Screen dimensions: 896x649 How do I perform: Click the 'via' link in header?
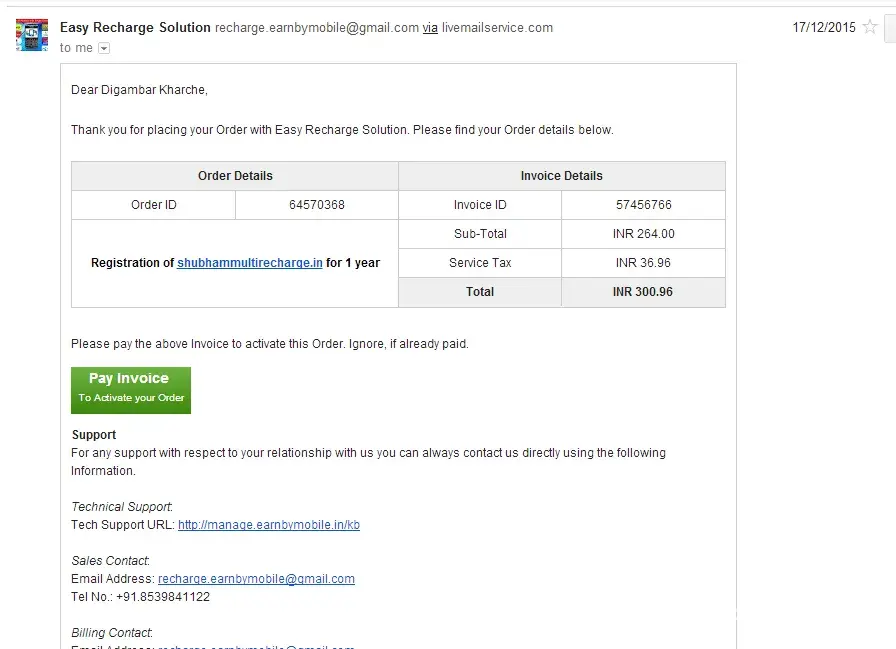[x=430, y=28]
